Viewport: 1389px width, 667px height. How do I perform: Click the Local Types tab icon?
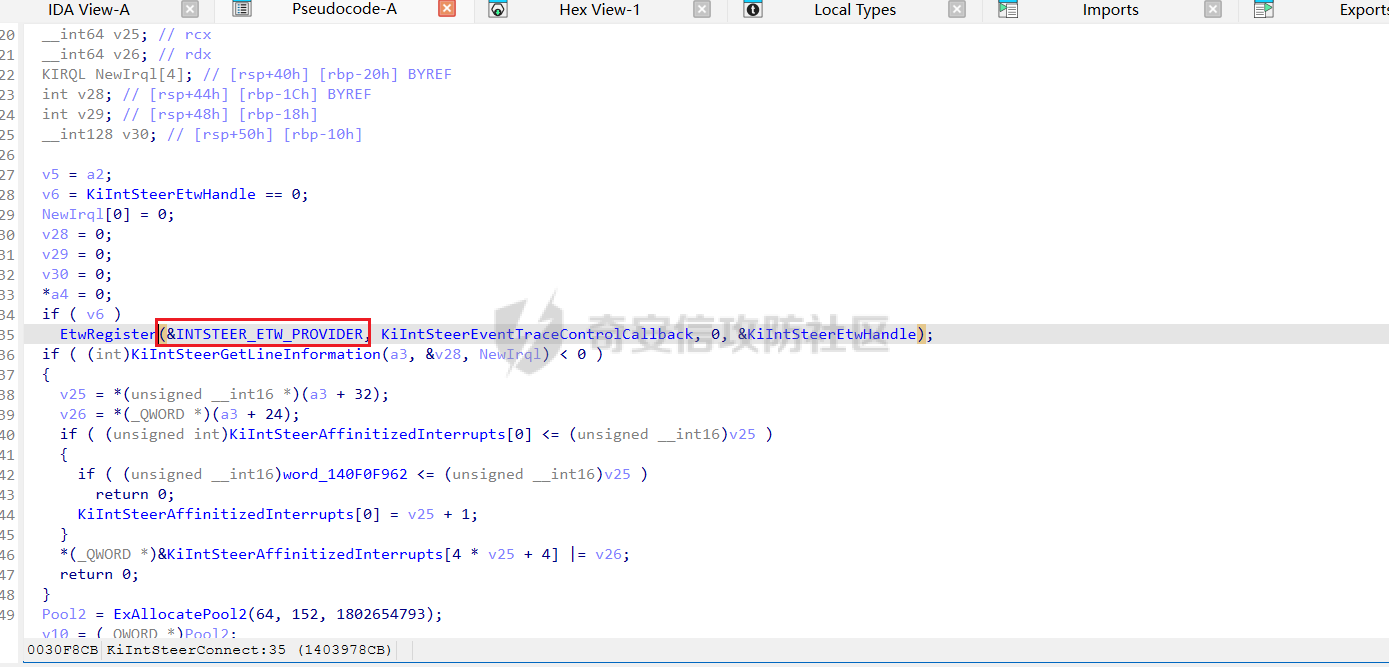(x=753, y=10)
